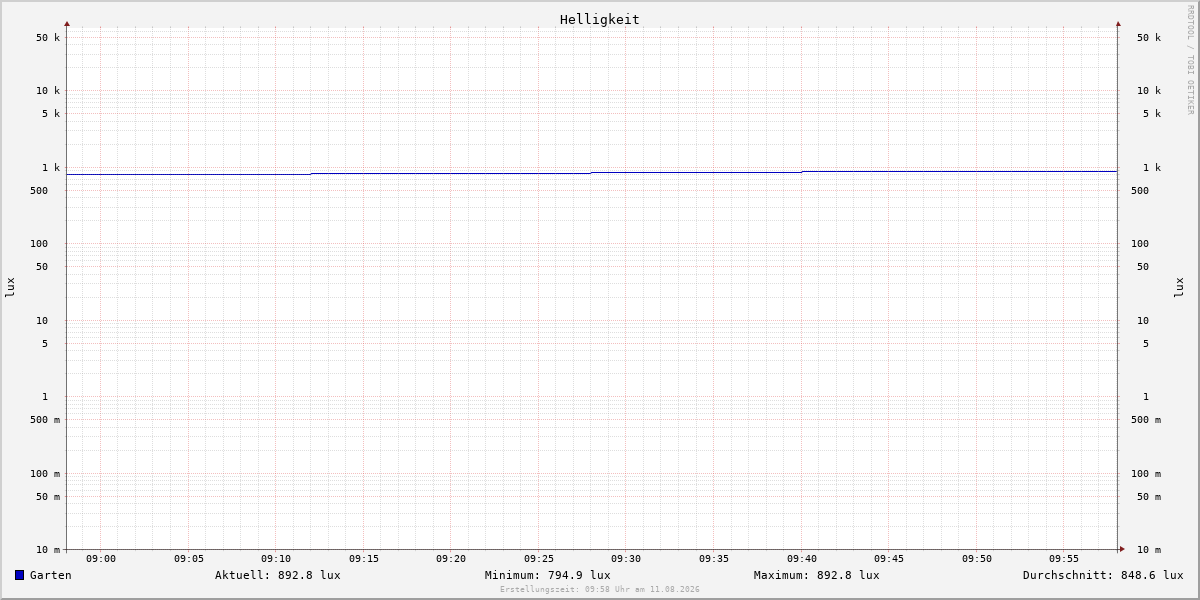Click the red arrow at the x-axis end

point(1122,548)
